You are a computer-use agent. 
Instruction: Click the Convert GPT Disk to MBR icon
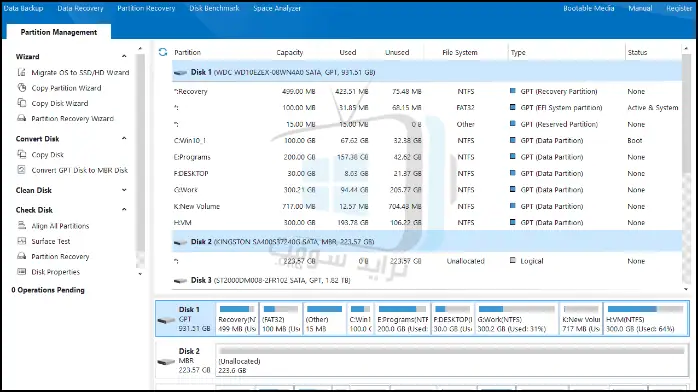coord(21,170)
